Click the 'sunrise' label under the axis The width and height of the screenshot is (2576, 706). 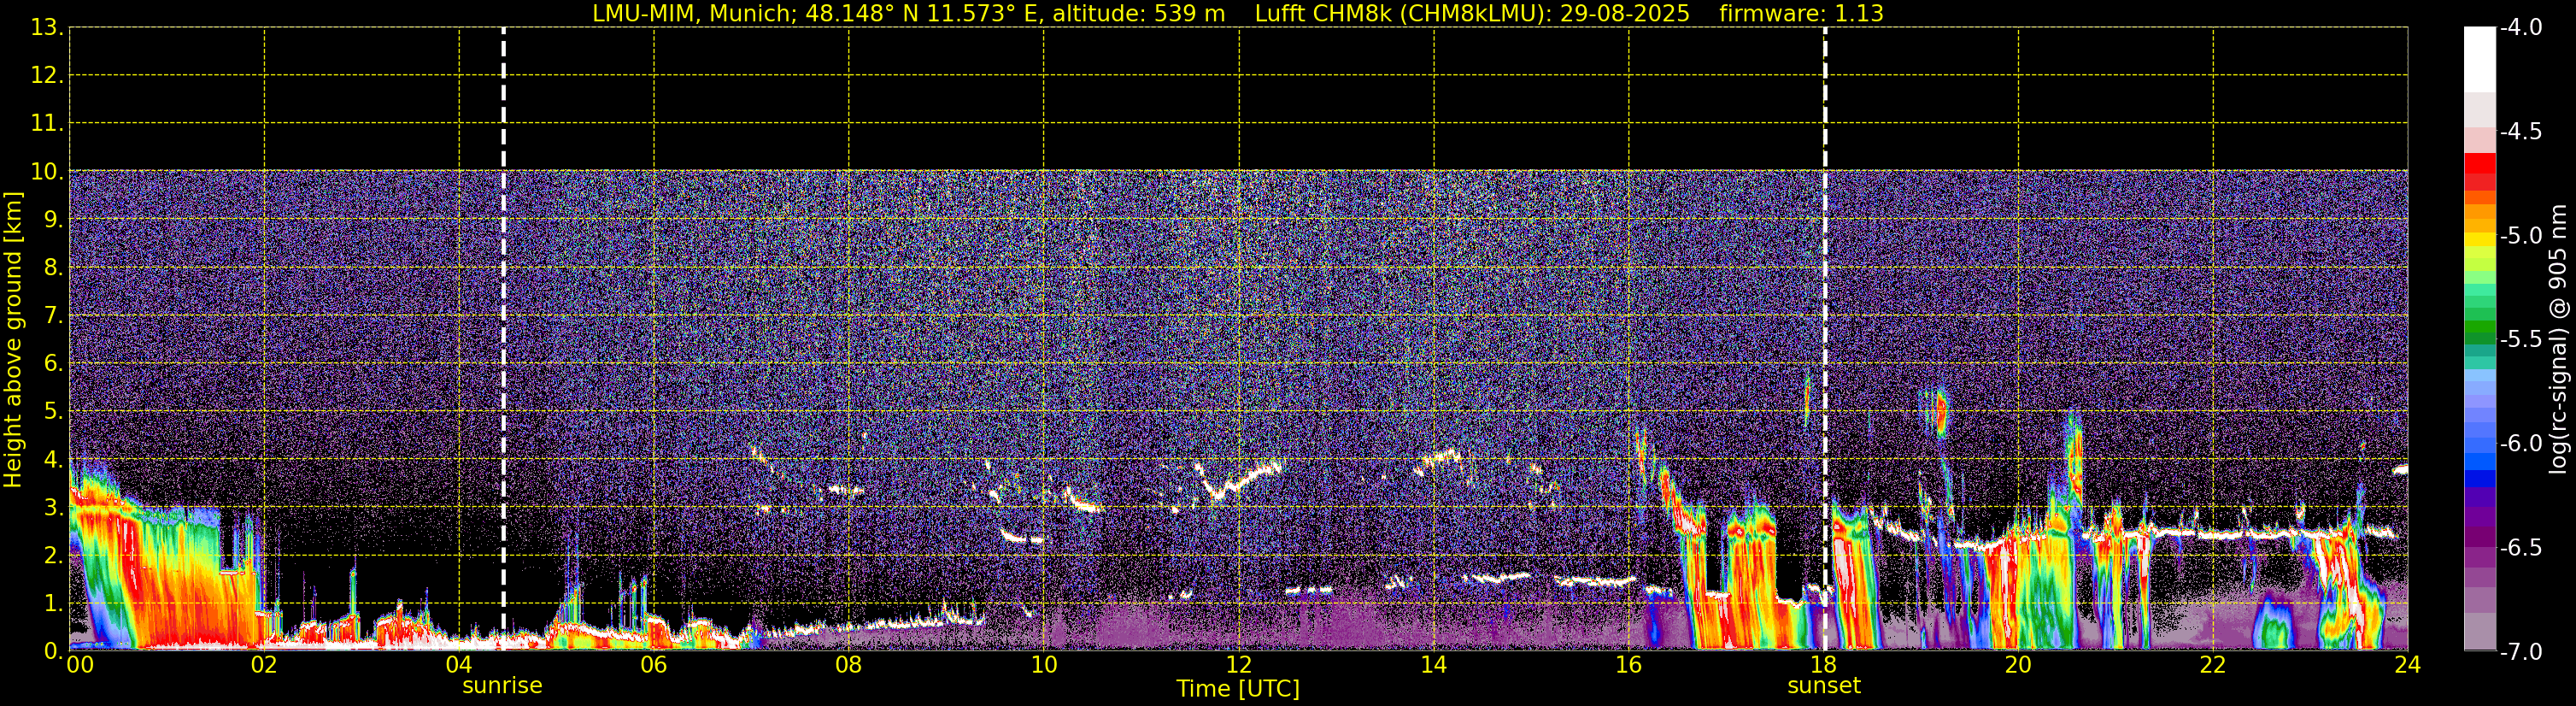[502, 686]
